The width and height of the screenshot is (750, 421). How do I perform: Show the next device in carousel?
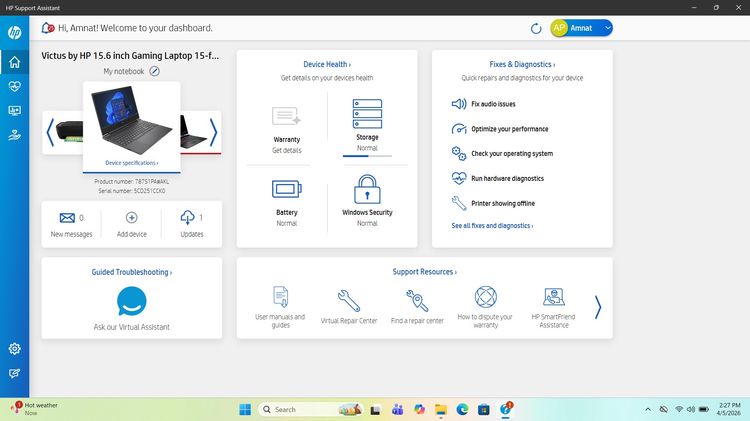[214, 133]
